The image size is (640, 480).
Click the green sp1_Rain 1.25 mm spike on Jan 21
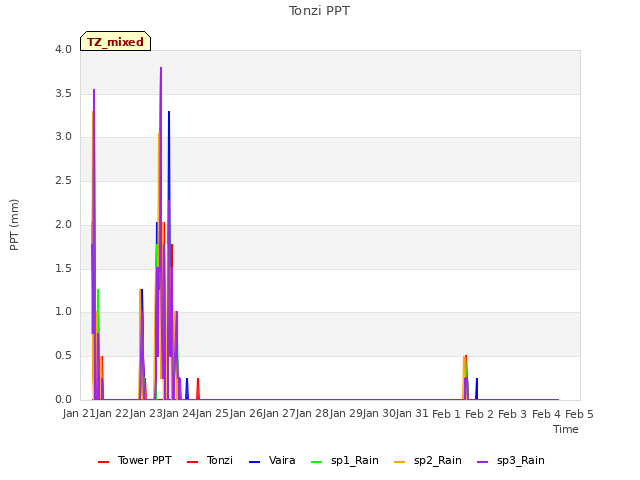(x=98, y=291)
